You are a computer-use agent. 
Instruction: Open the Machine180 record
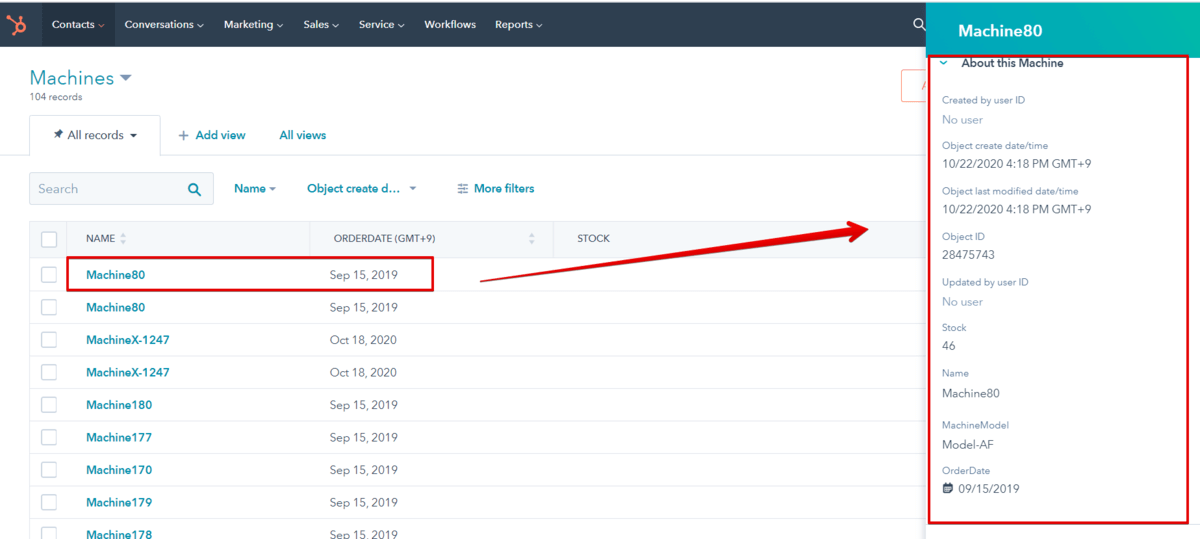[x=119, y=405]
